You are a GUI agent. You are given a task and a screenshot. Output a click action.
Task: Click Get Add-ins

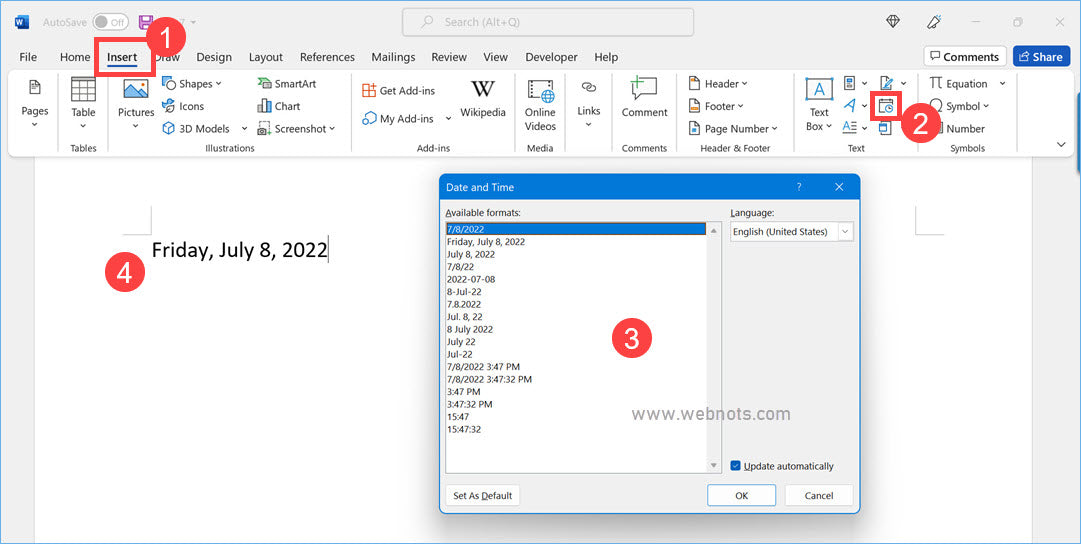[x=398, y=90]
